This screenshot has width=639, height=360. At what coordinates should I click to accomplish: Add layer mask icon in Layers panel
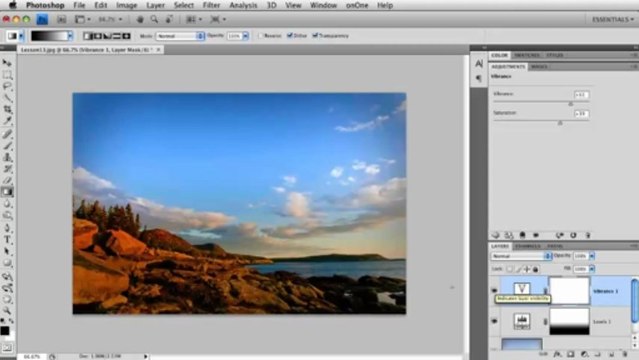[571, 354]
